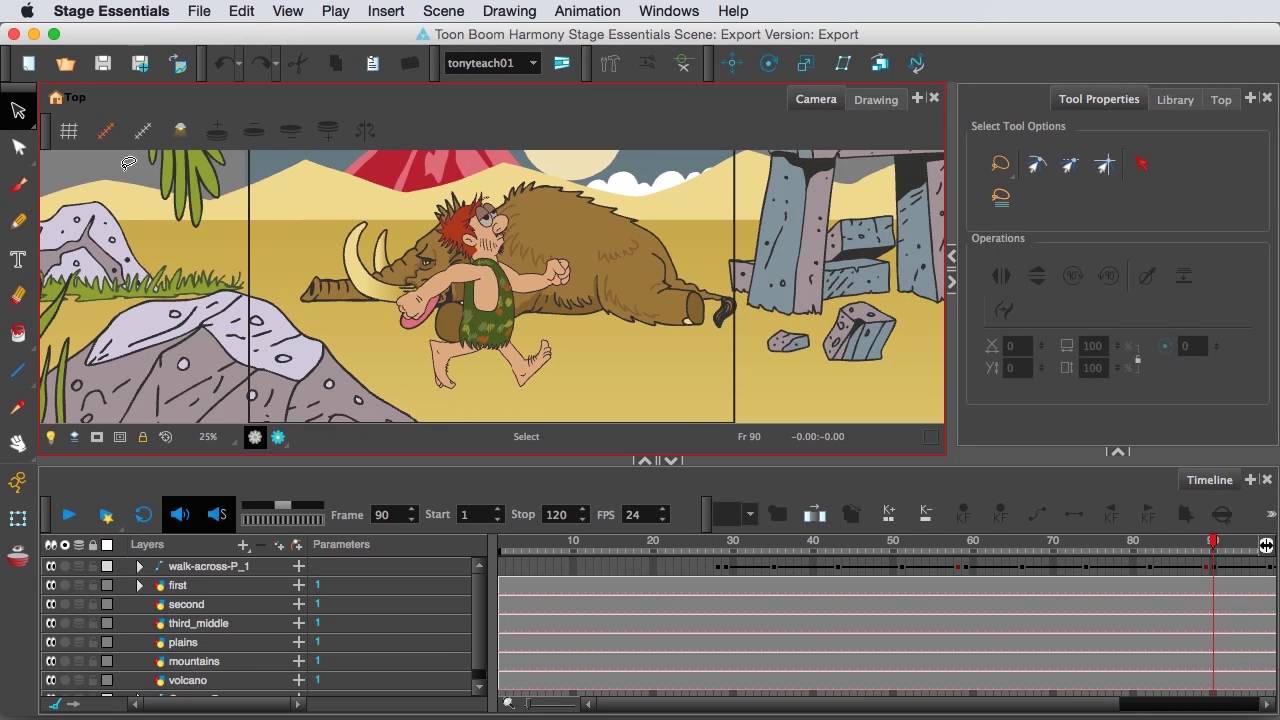Open the Stage Essentials application menu
Image resolution: width=1280 pixels, height=720 pixels.
pyautogui.click(x=111, y=11)
